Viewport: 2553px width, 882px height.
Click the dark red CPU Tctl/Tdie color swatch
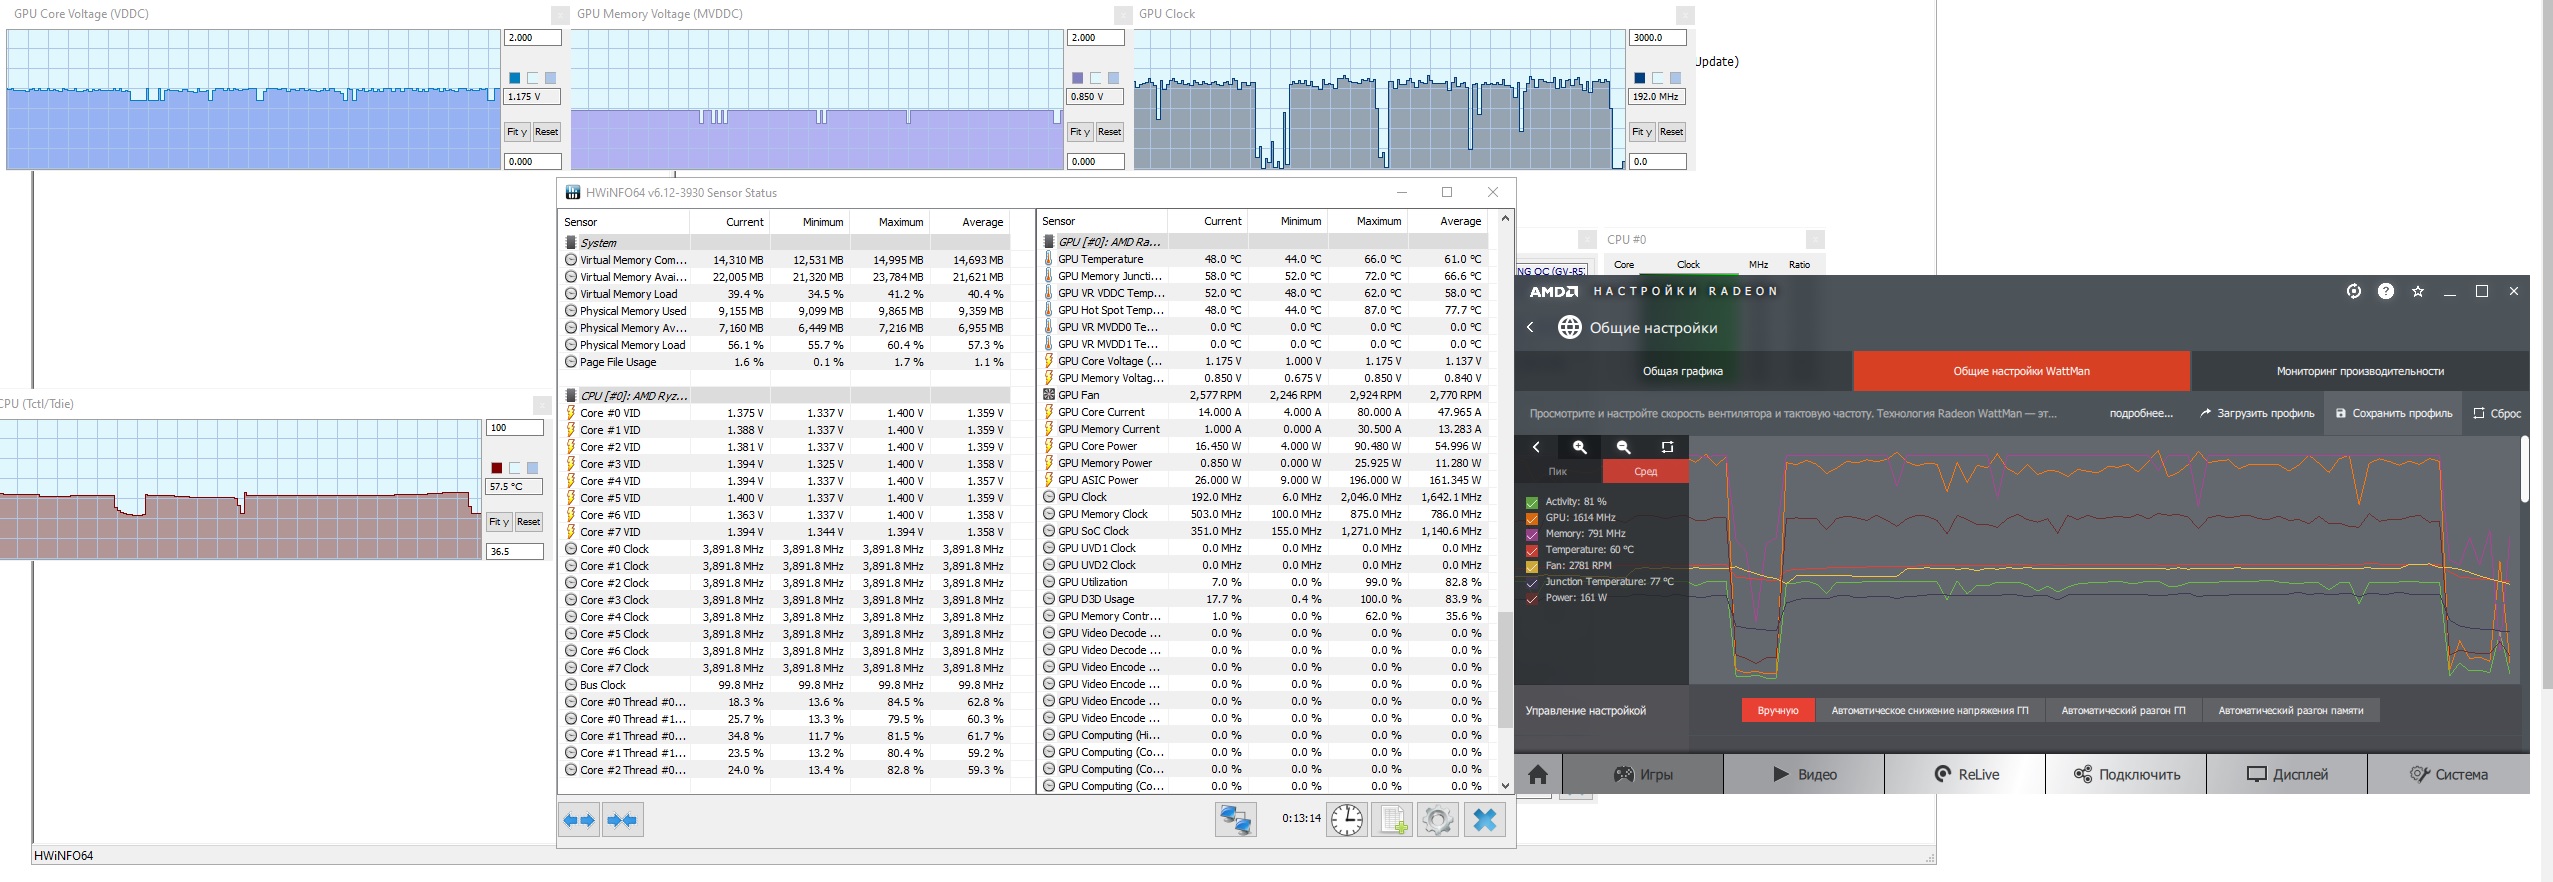tap(497, 468)
